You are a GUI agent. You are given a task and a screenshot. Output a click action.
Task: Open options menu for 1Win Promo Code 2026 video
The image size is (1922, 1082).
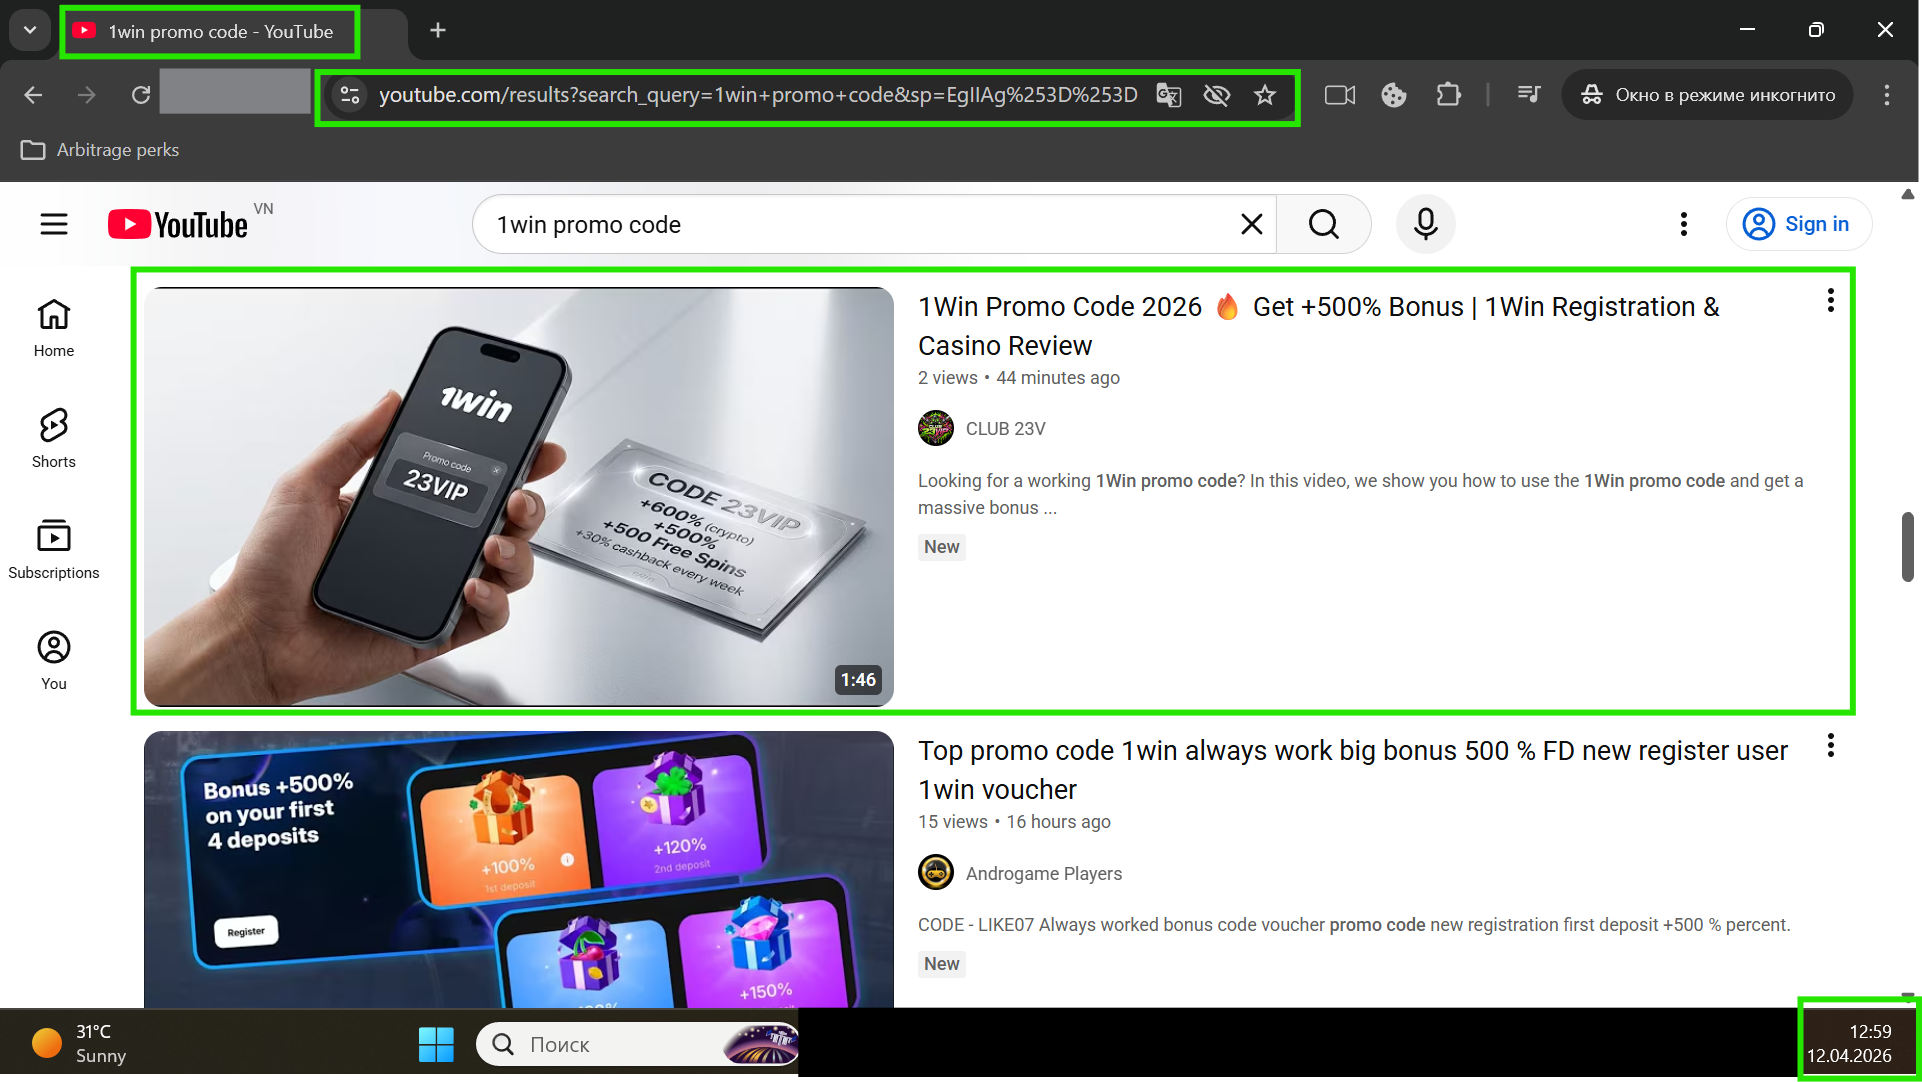1830,300
